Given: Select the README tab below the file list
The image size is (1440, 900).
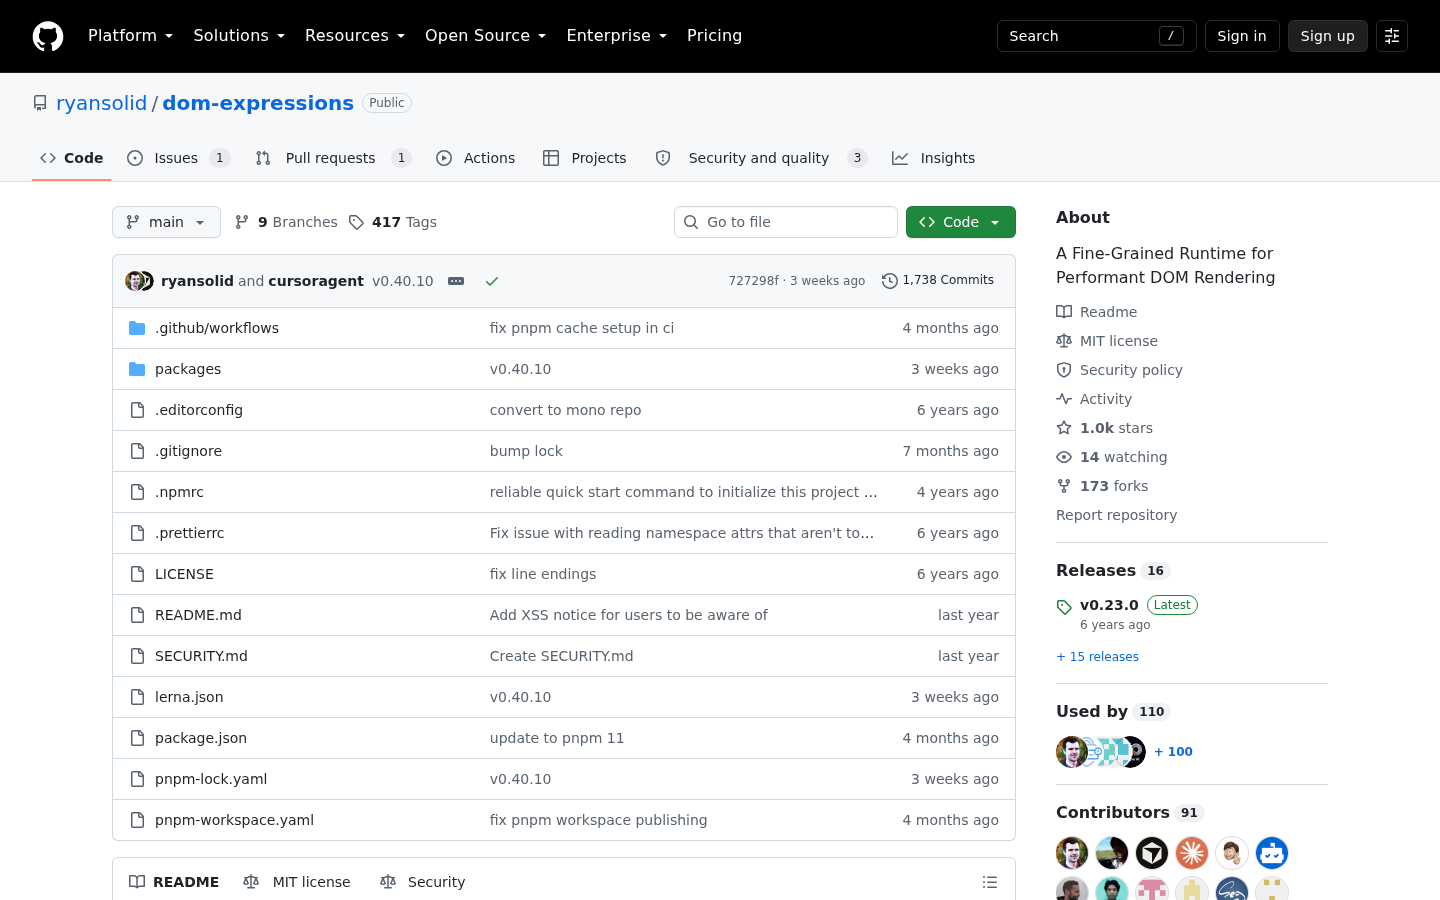Looking at the screenshot, I should click(174, 882).
